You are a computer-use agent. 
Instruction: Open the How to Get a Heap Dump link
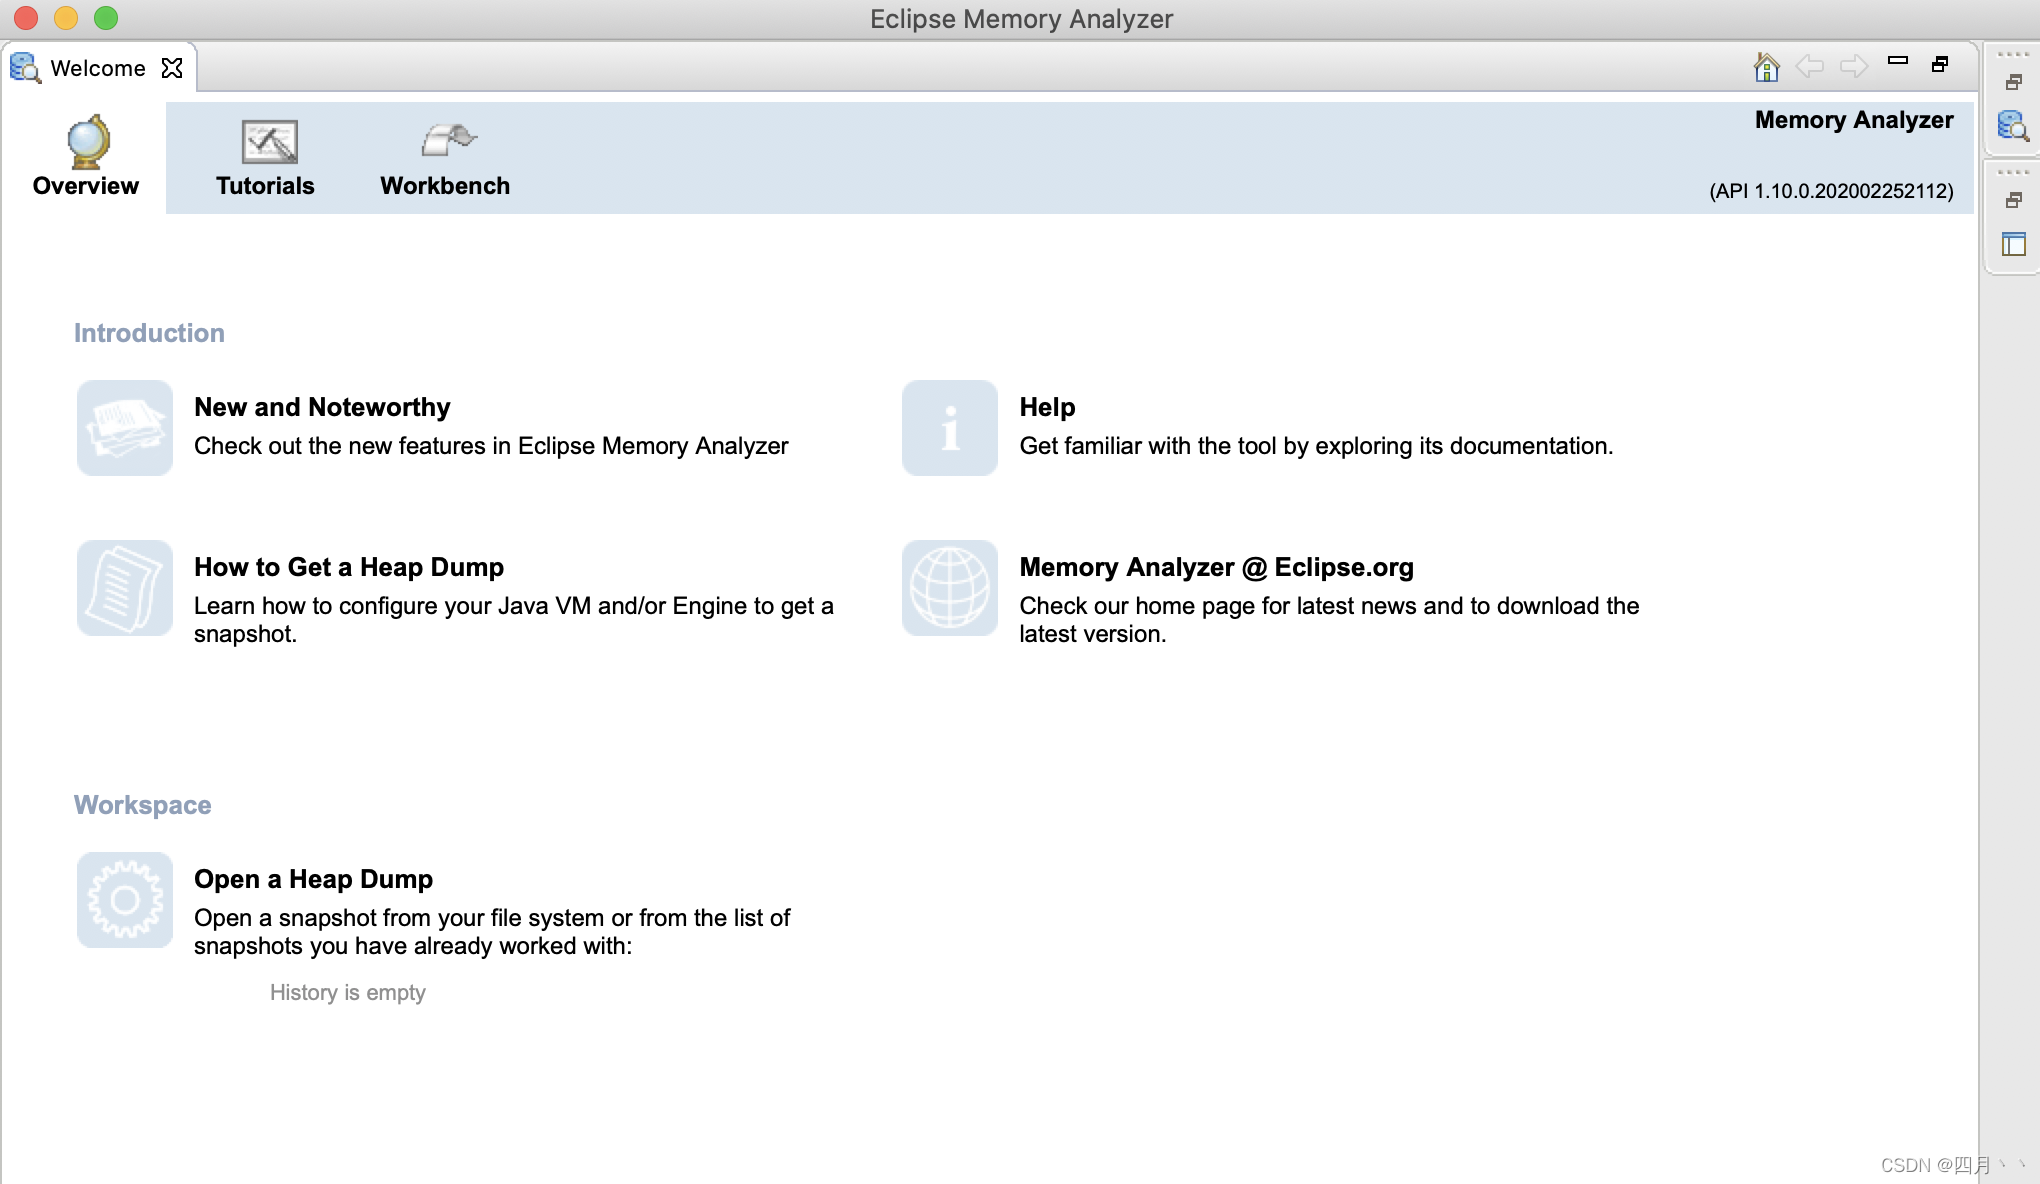[349, 567]
